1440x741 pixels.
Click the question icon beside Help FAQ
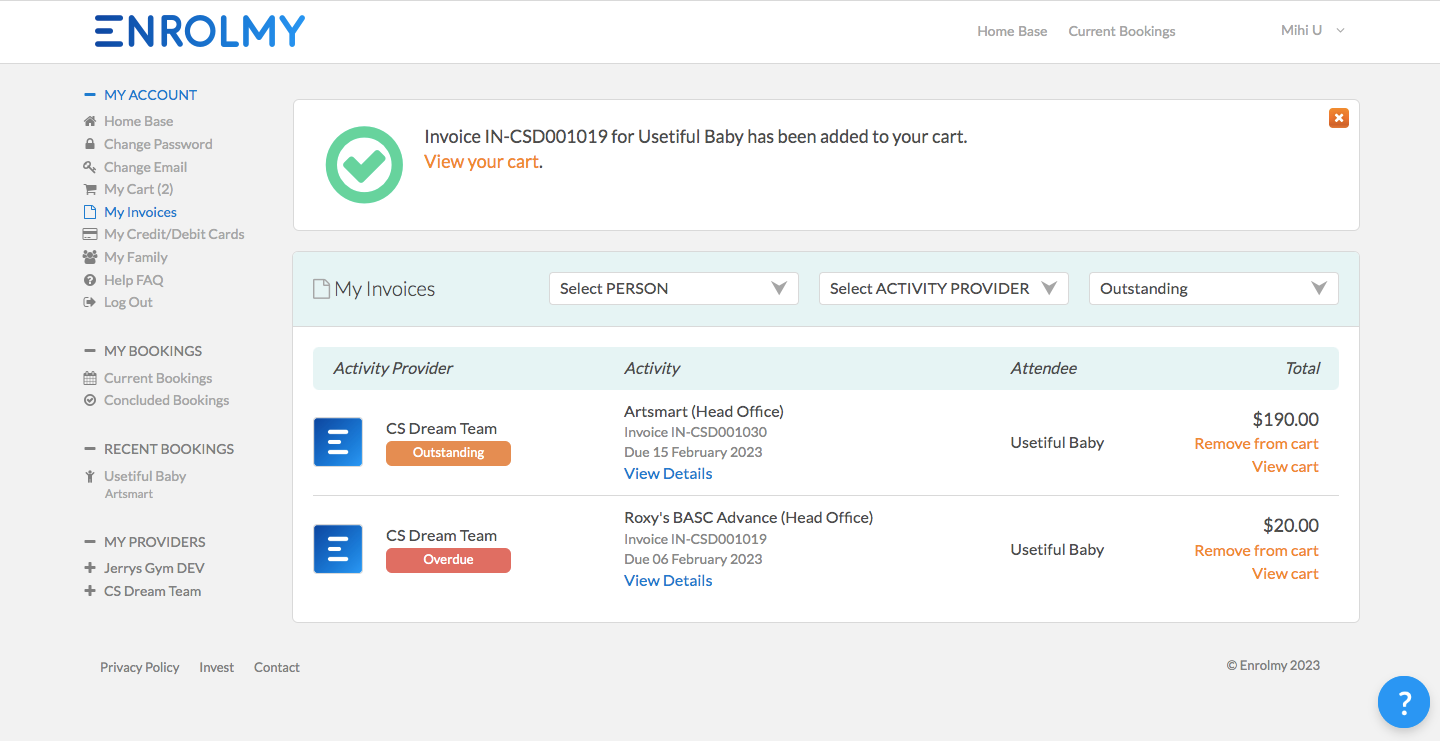pyautogui.click(x=90, y=280)
